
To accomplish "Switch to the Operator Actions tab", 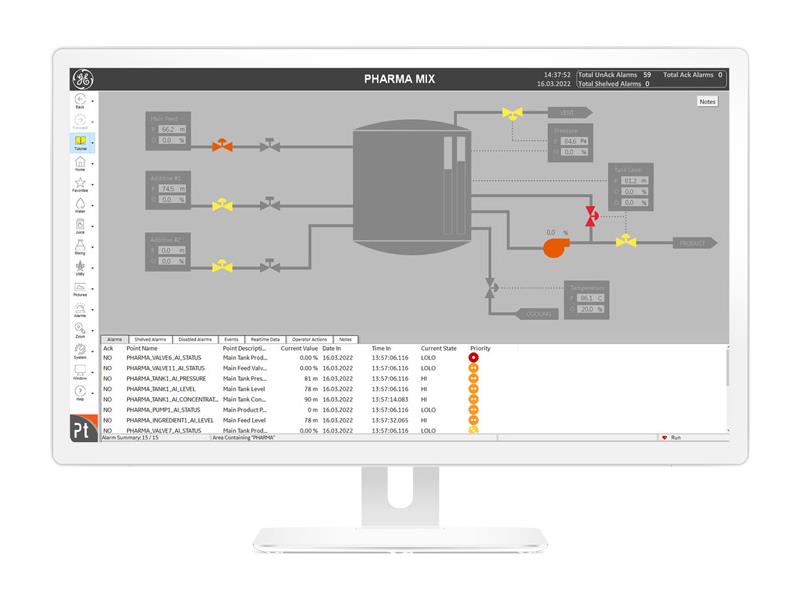I will 310,339.
